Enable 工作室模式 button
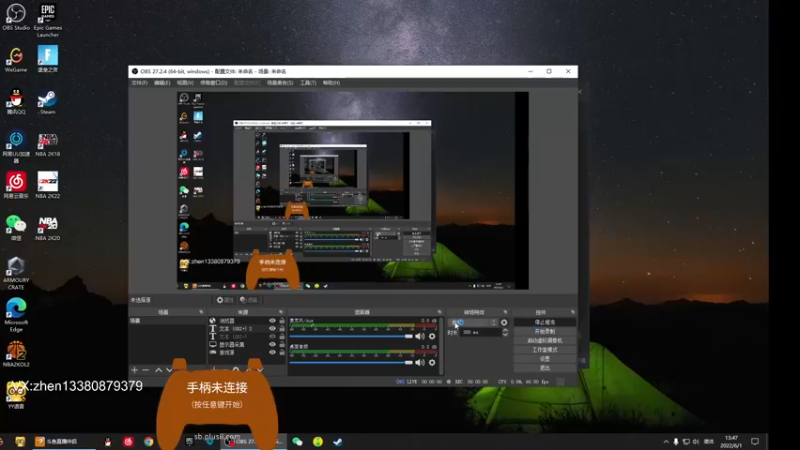The height and width of the screenshot is (450, 800). pyautogui.click(x=544, y=349)
